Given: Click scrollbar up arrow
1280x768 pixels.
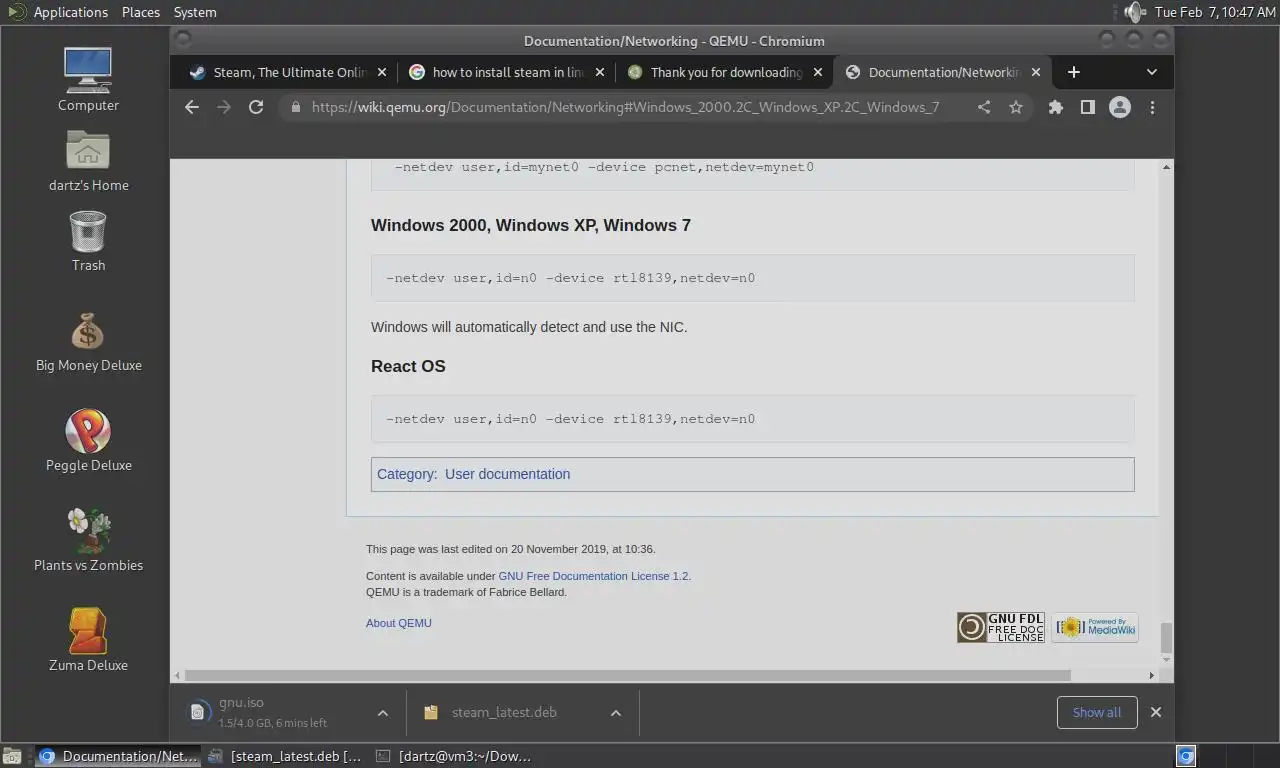Looking at the screenshot, I should click(x=1166, y=166).
